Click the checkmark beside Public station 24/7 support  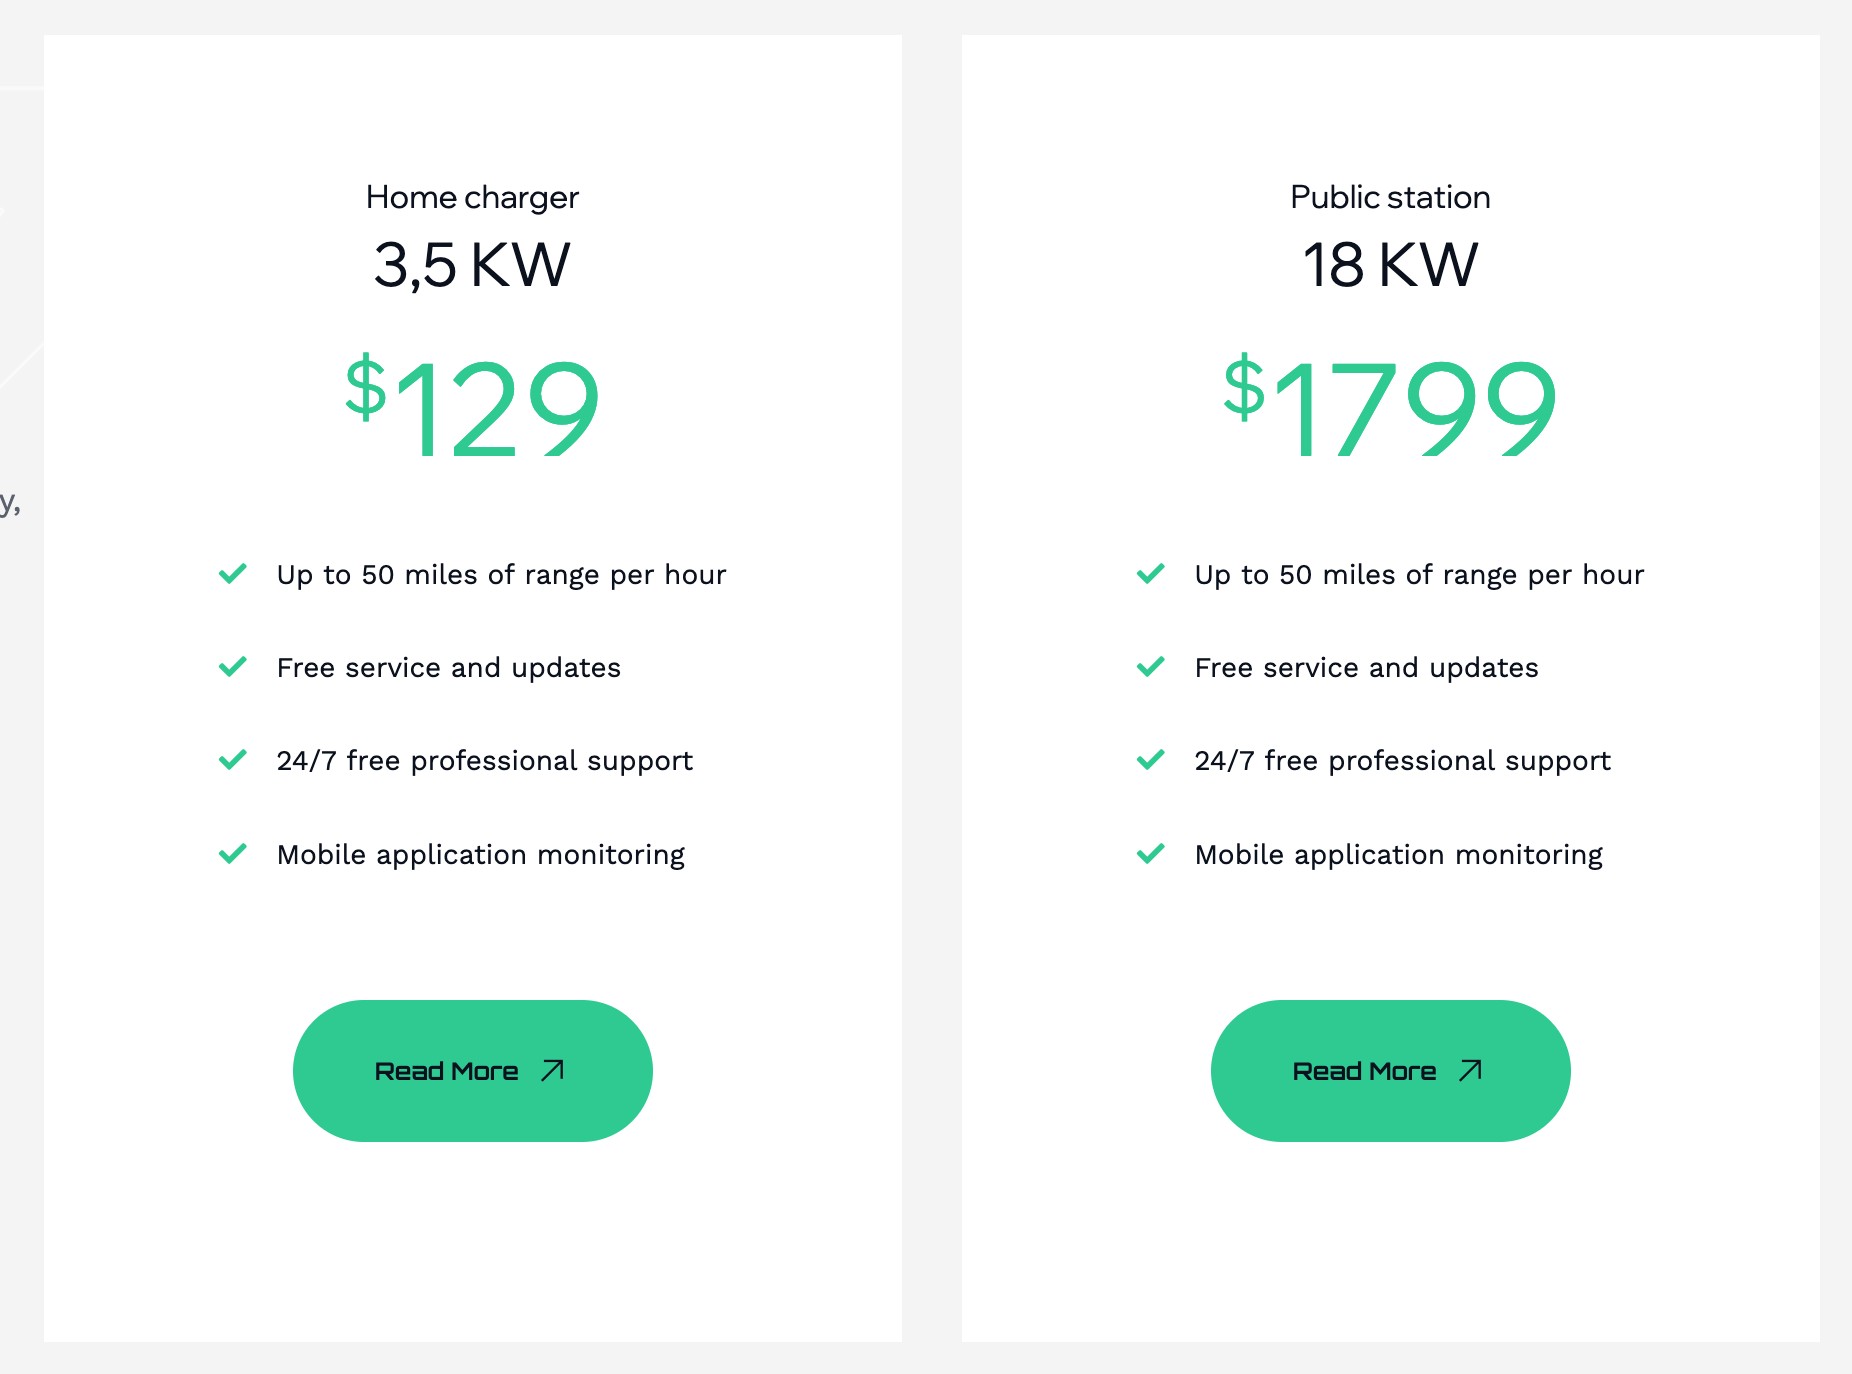[x=1151, y=759]
